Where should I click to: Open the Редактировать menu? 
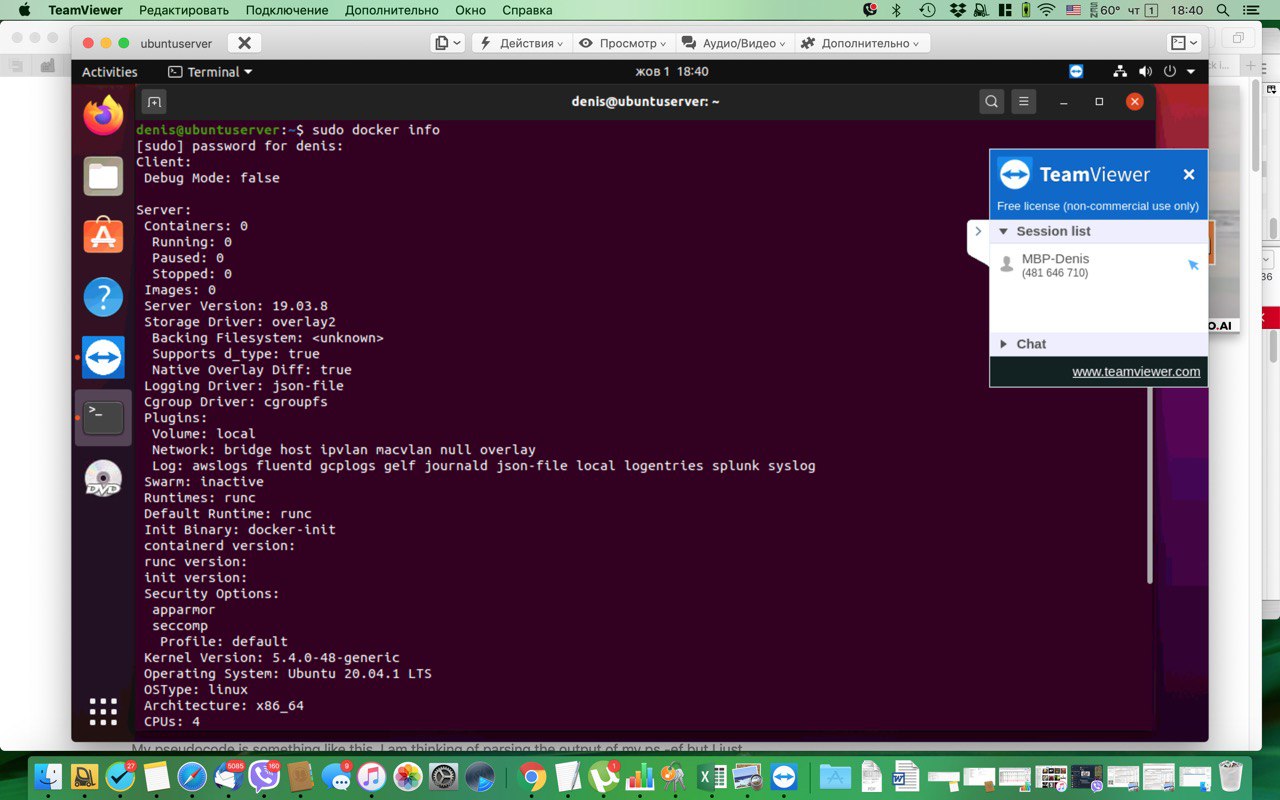tap(184, 10)
